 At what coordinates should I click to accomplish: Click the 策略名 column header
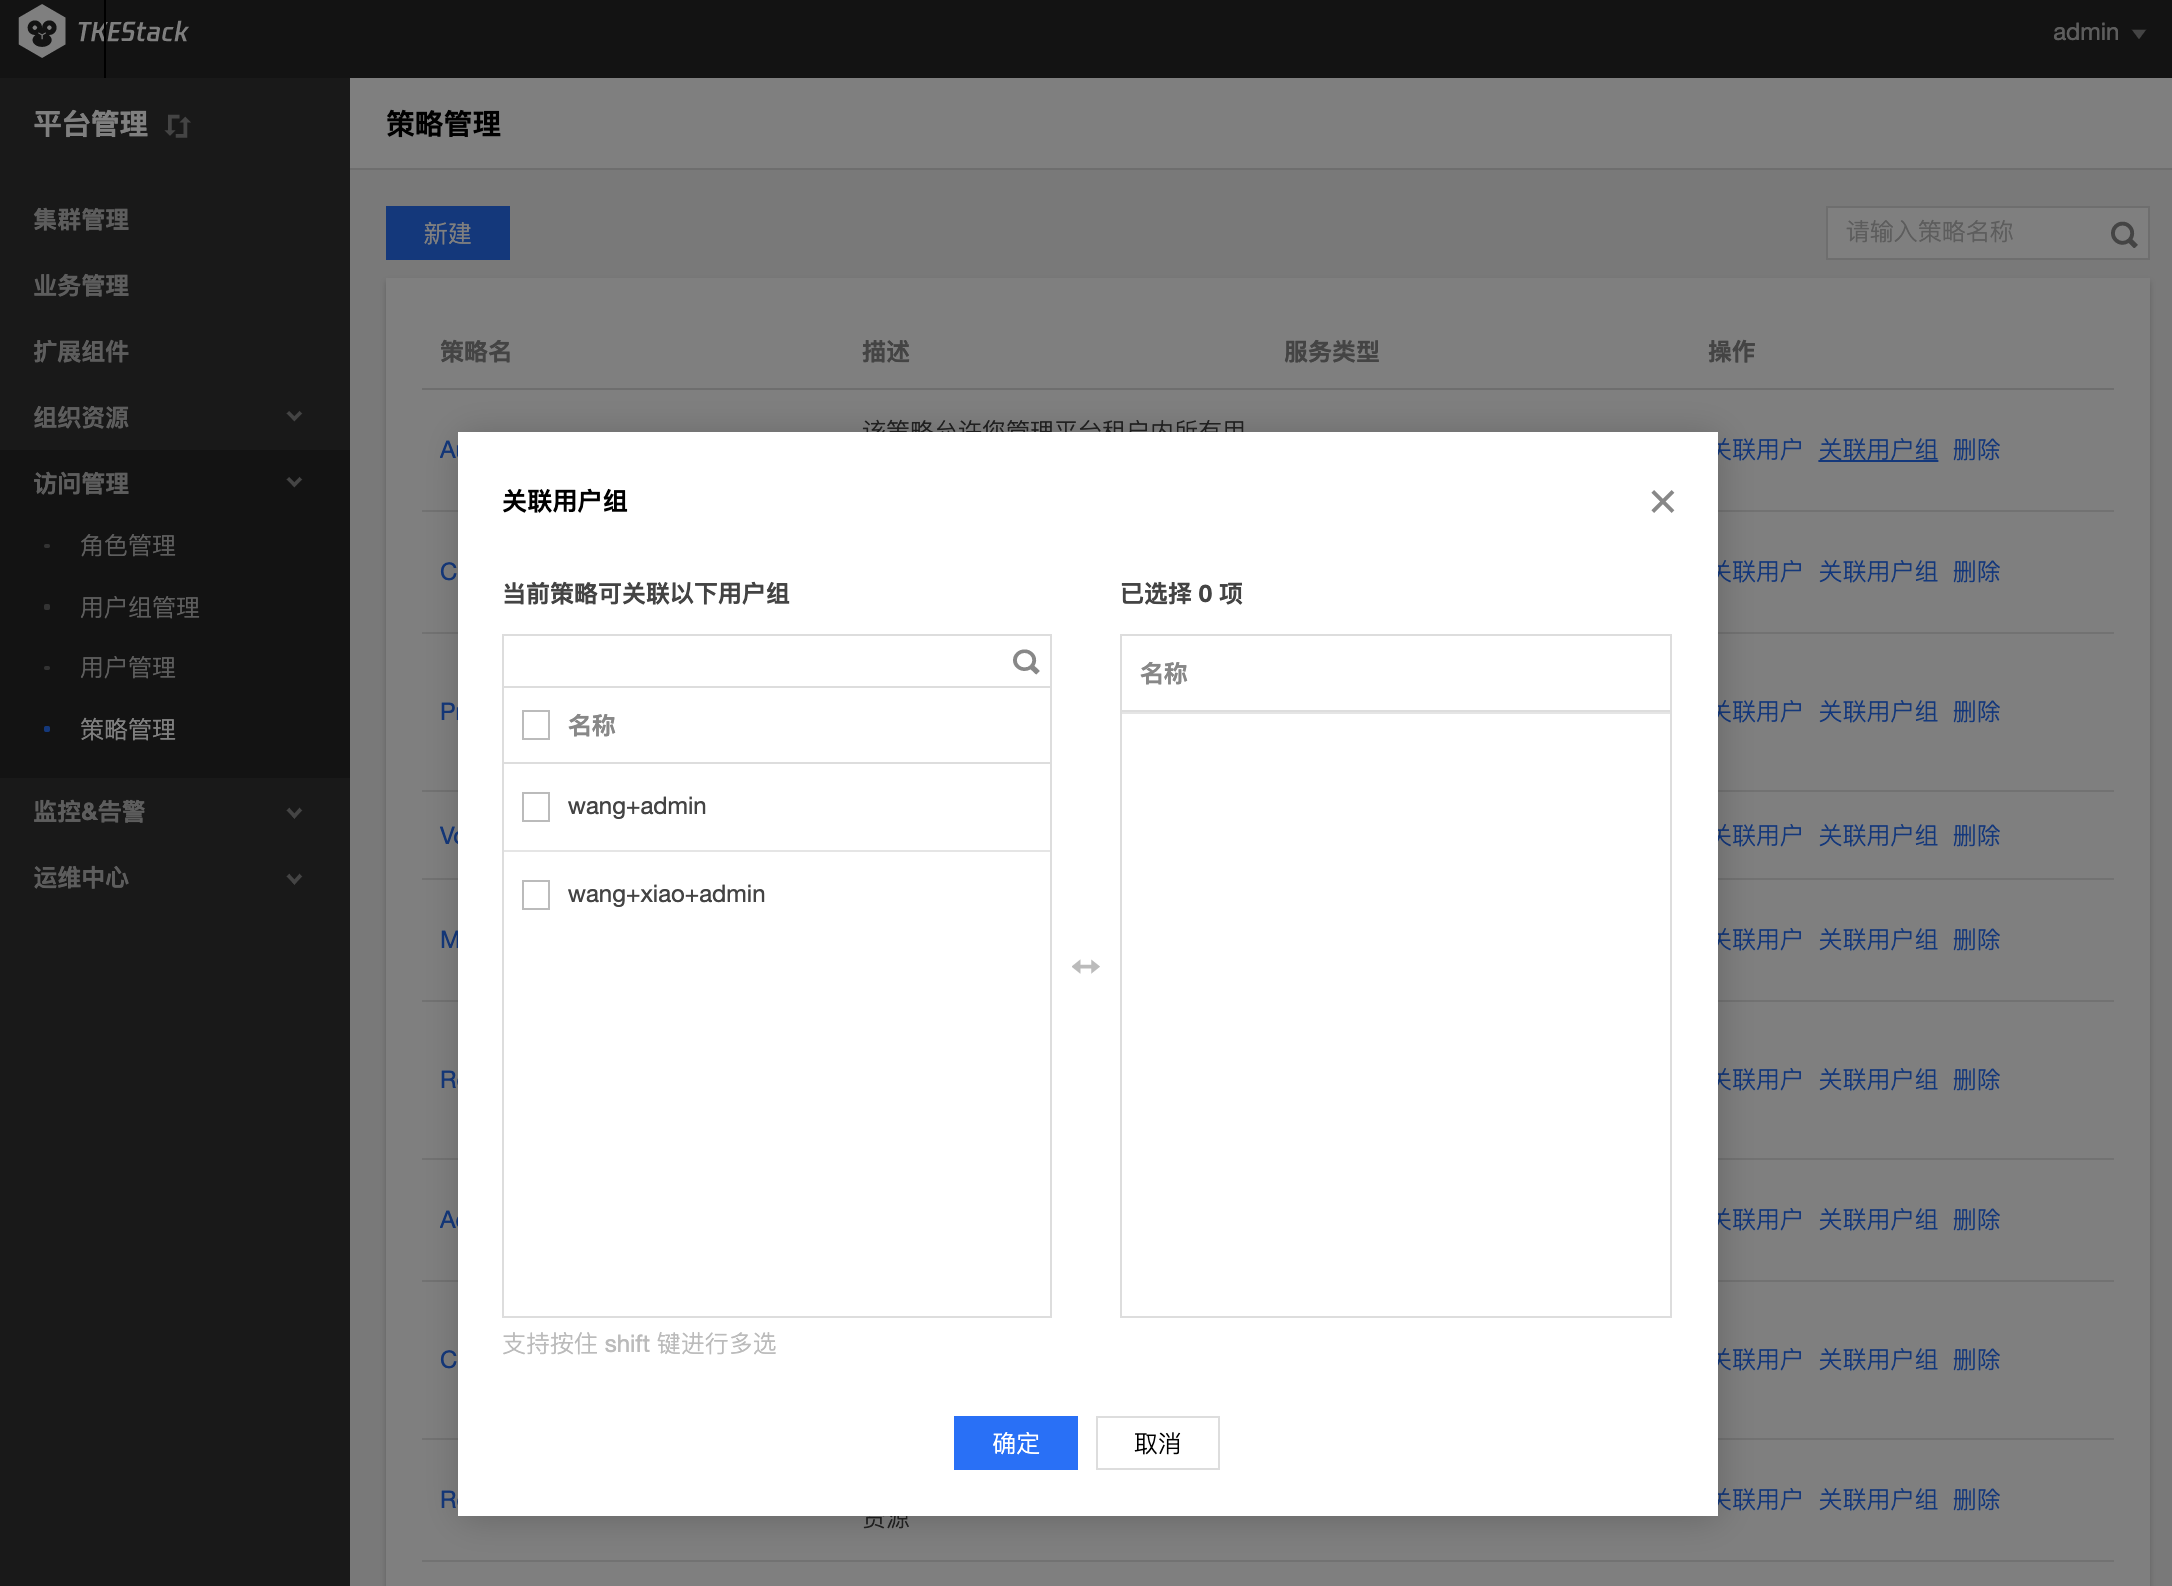[x=476, y=352]
